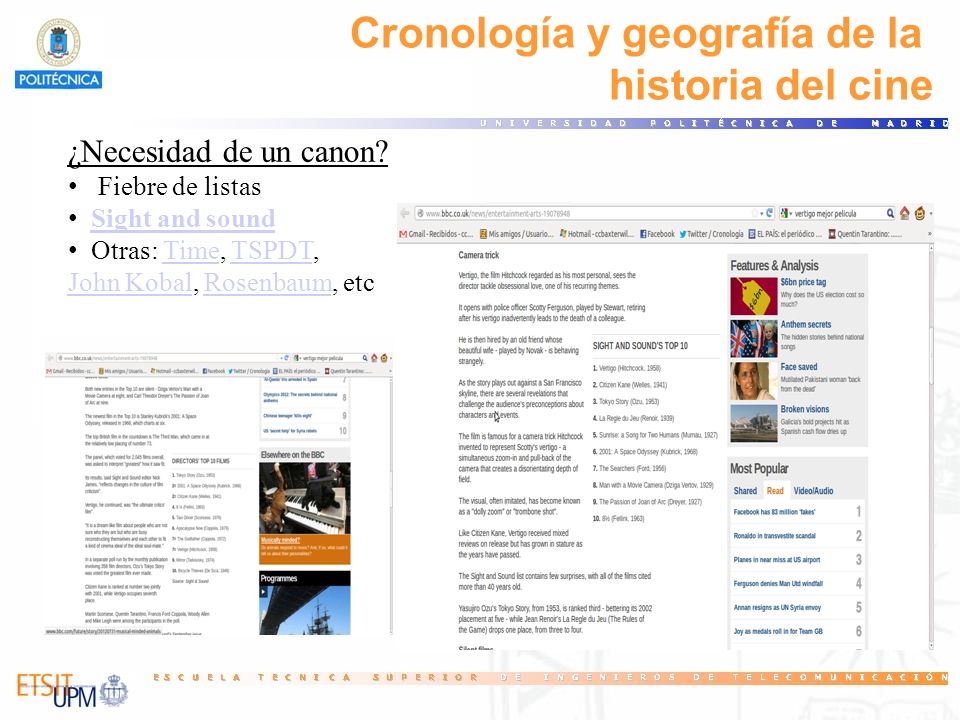960x720 pixels.
Task: Open the 'Anthem secrets' article link
Action: click(806, 324)
